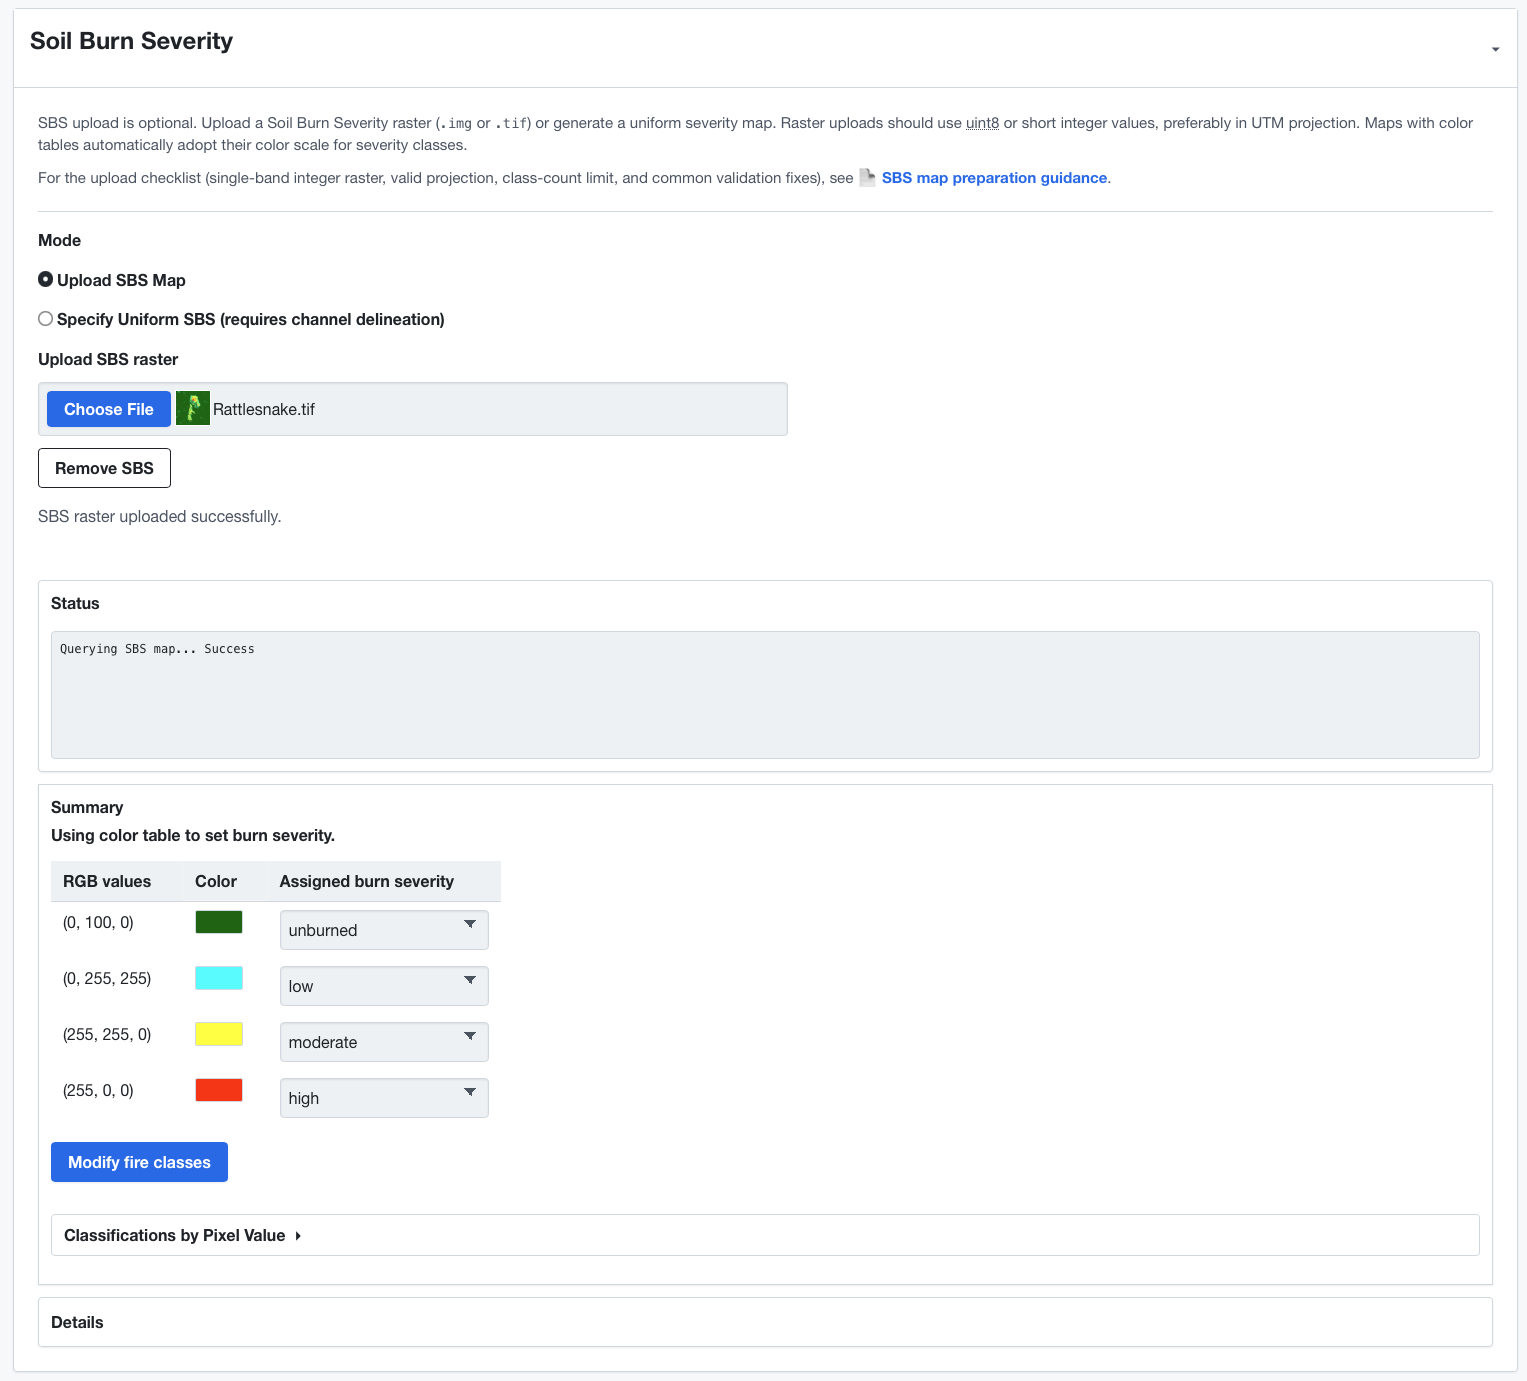The image size is (1527, 1381).
Task: Open SBS map preparation guidance link
Action: [994, 178]
